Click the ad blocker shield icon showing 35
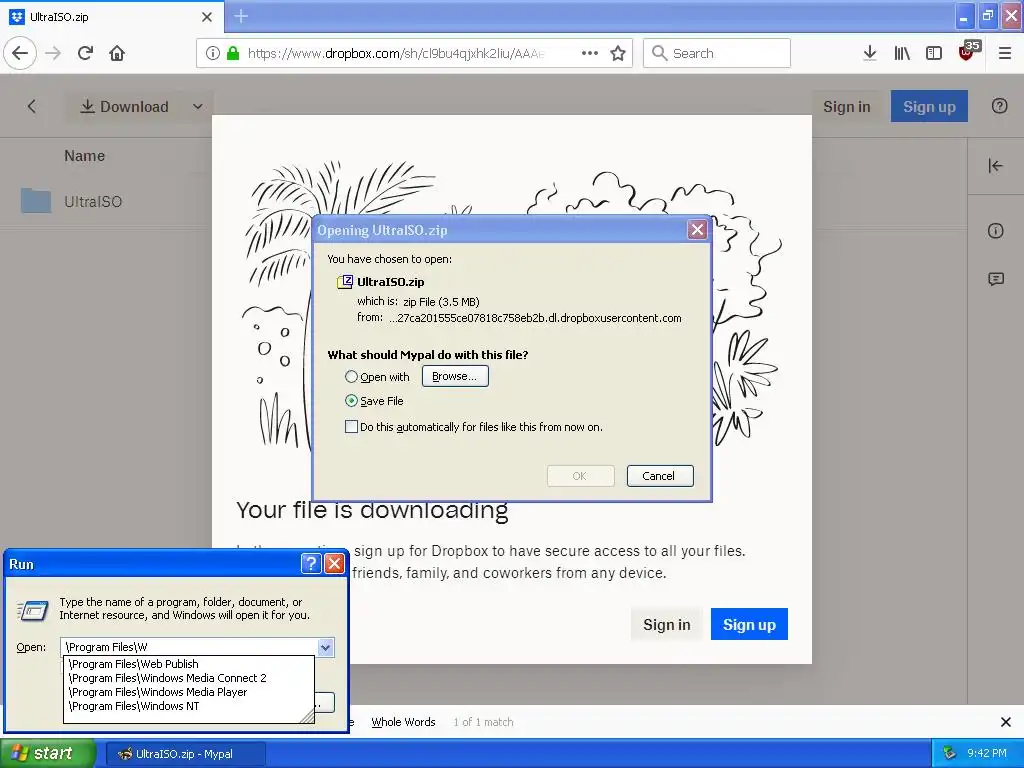 (x=968, y=52)
